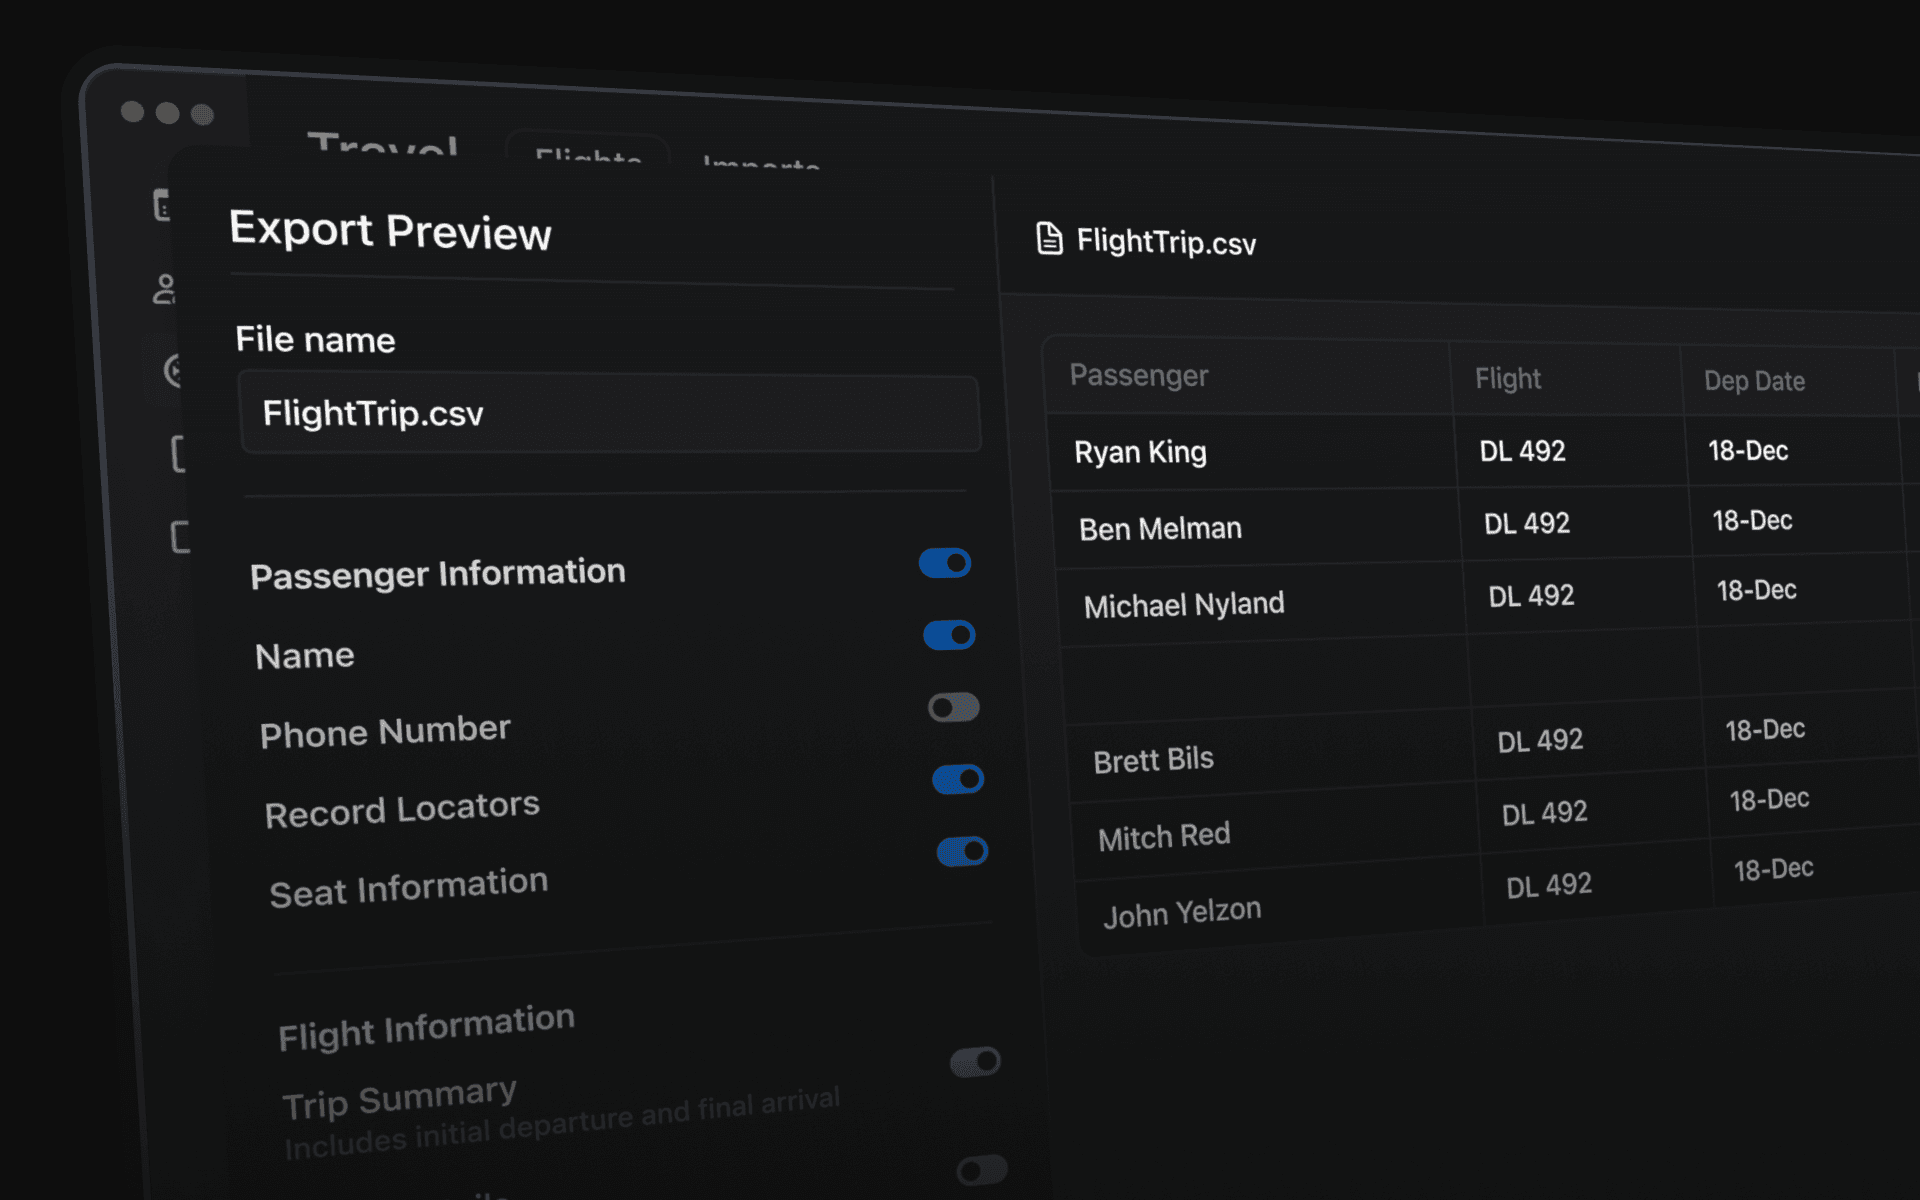The width and height of the screenshot is (1920, 1200).
Task: Click the circular icon in left sidebar
Action: 173,371
